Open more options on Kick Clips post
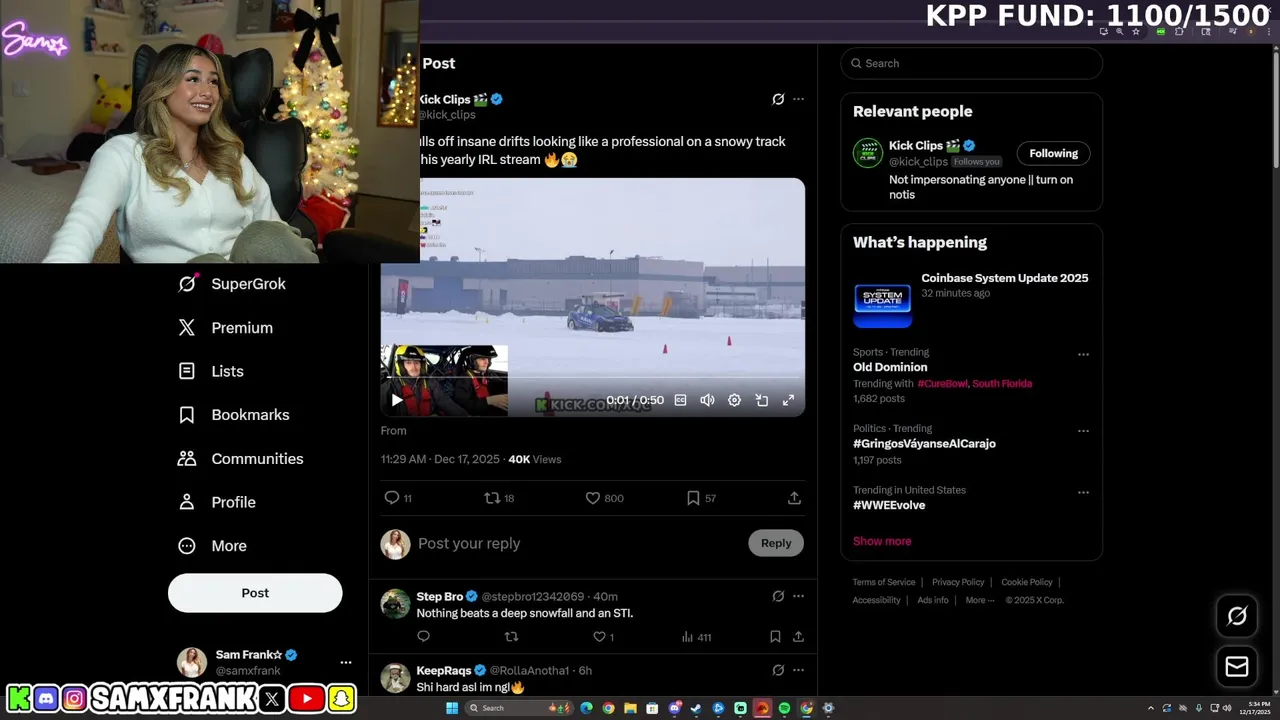 798,99
